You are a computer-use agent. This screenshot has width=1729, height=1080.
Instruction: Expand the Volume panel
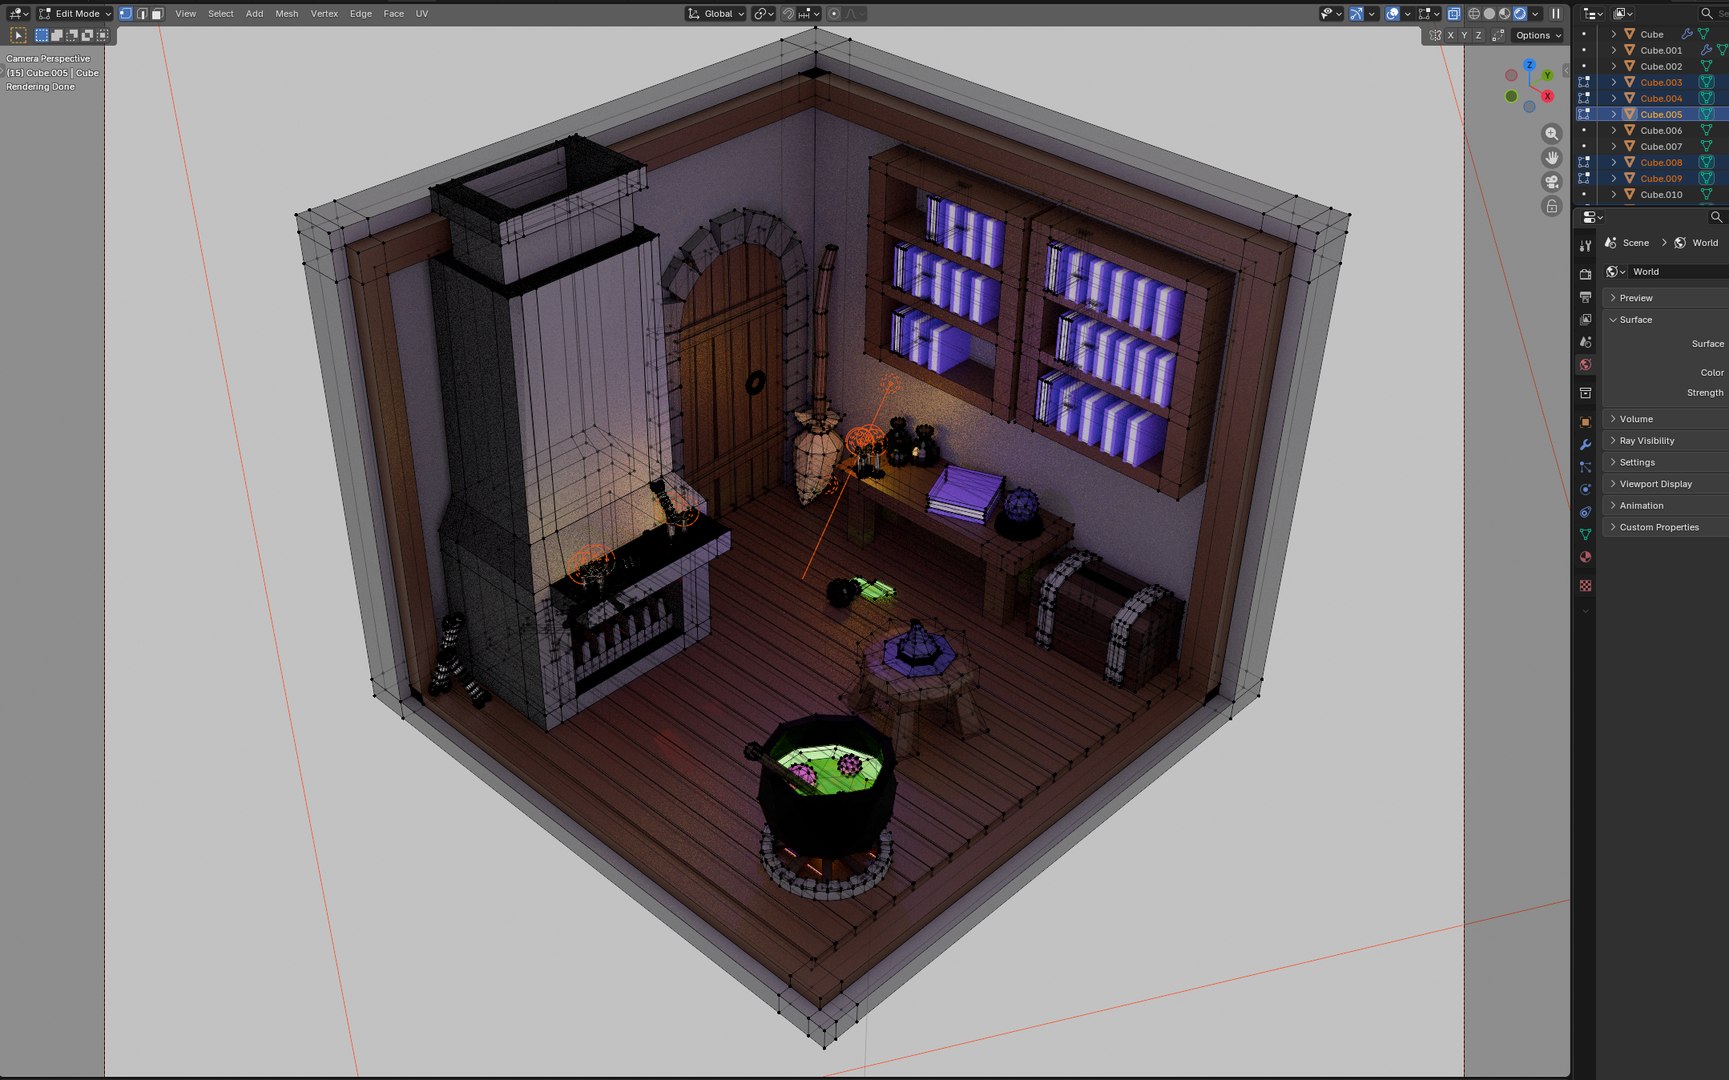tap(1666, 419)
